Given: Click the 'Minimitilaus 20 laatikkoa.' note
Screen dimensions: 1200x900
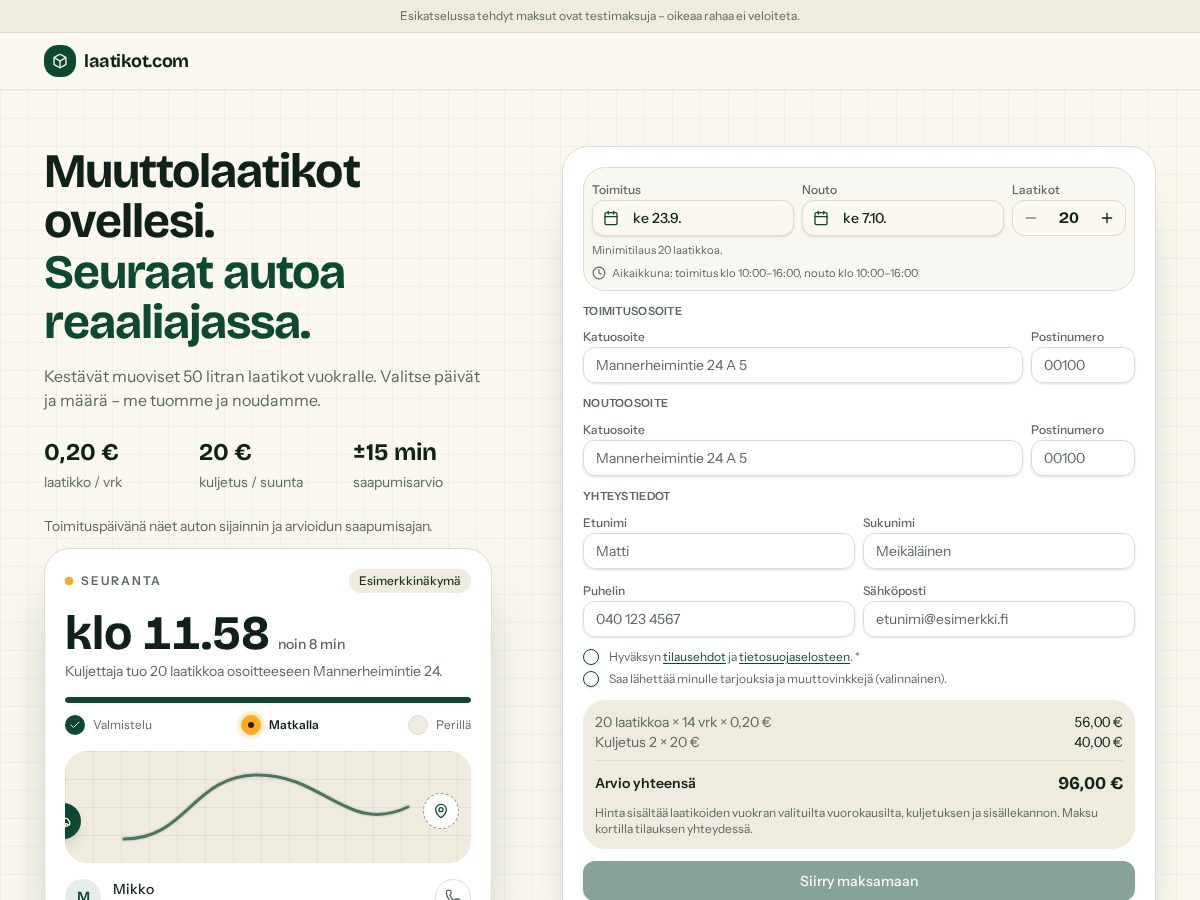Looking at the screenshot, I should 657,250.
